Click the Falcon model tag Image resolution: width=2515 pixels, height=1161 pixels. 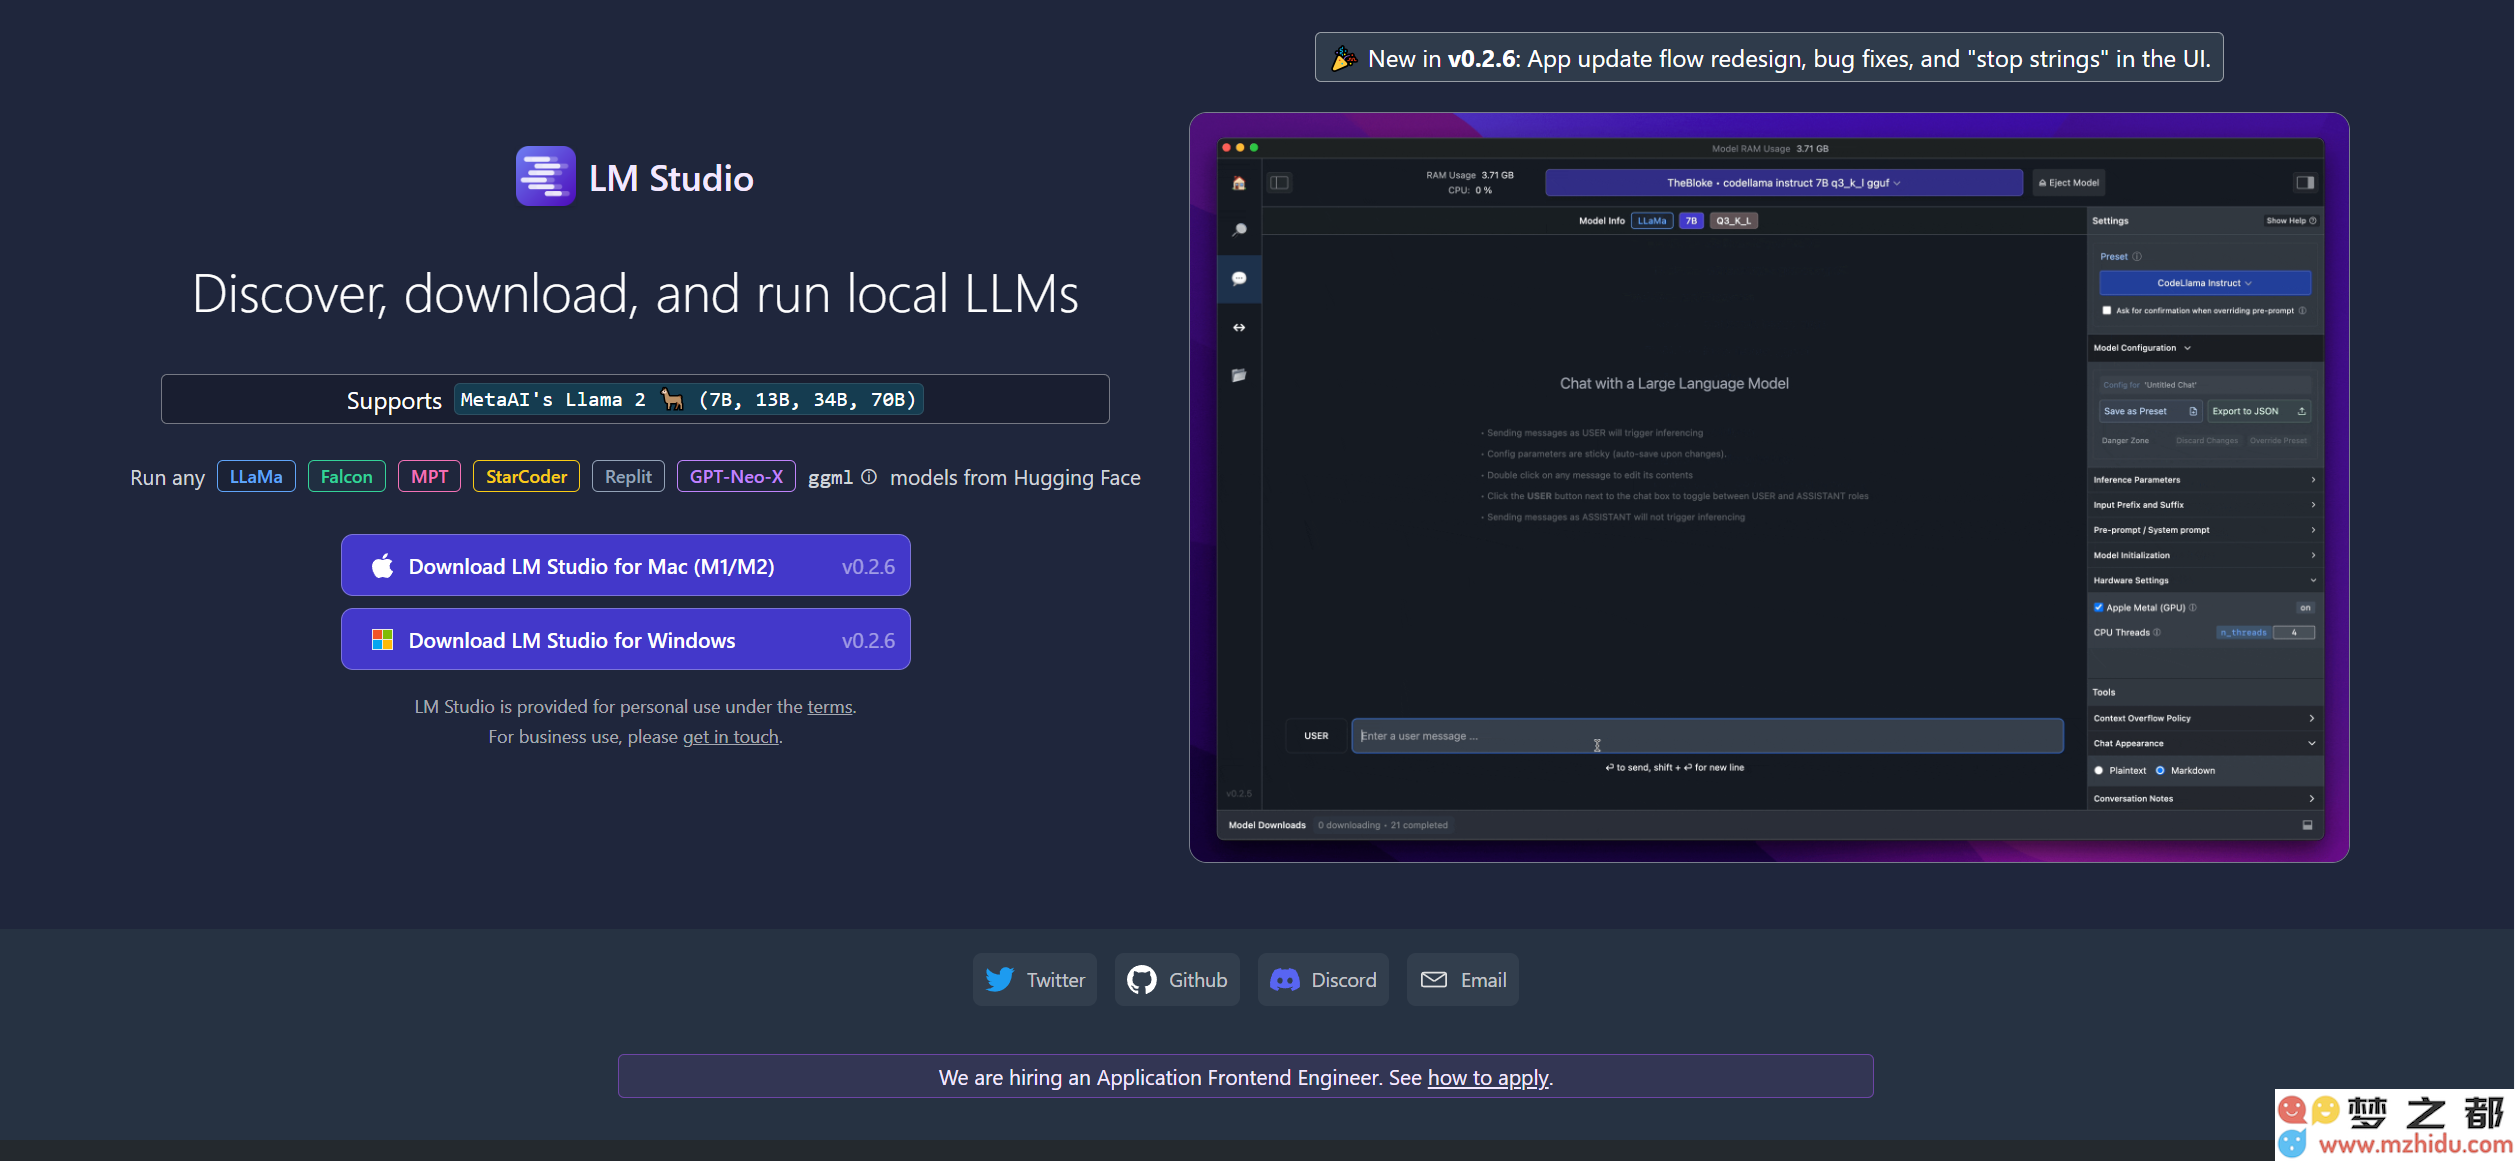click(x=346, y=477)
